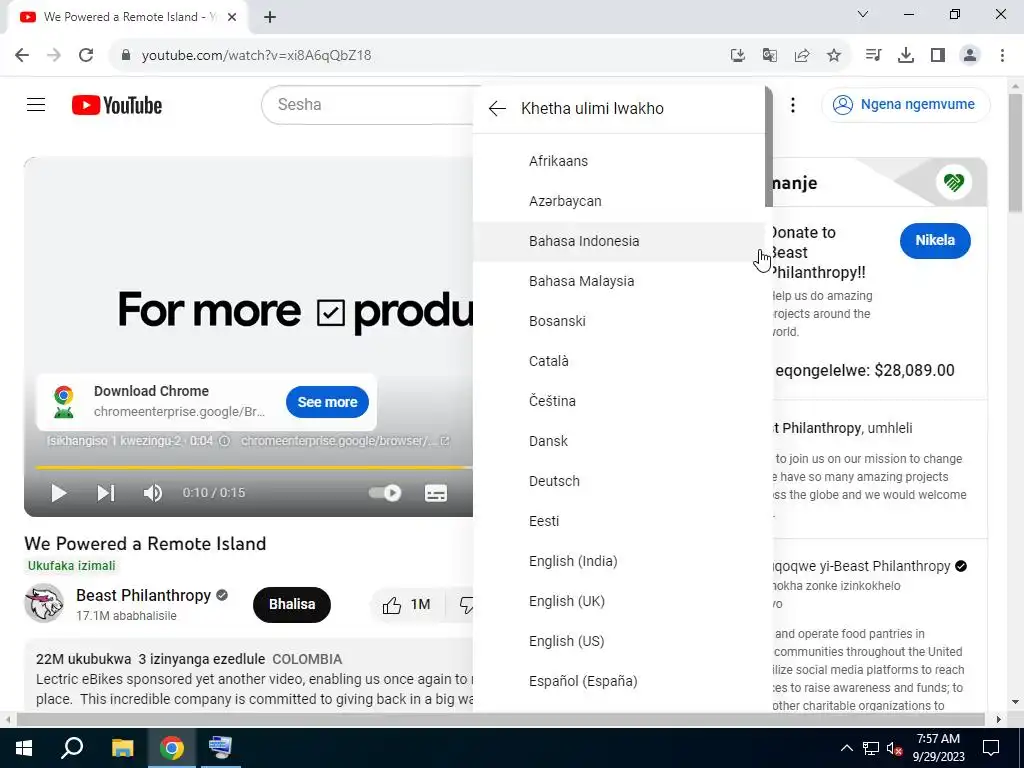The width and height of the screenshot is (1024, 768).
Task: Click the Chrome icon on taskbar
Action: click(172, 748)
